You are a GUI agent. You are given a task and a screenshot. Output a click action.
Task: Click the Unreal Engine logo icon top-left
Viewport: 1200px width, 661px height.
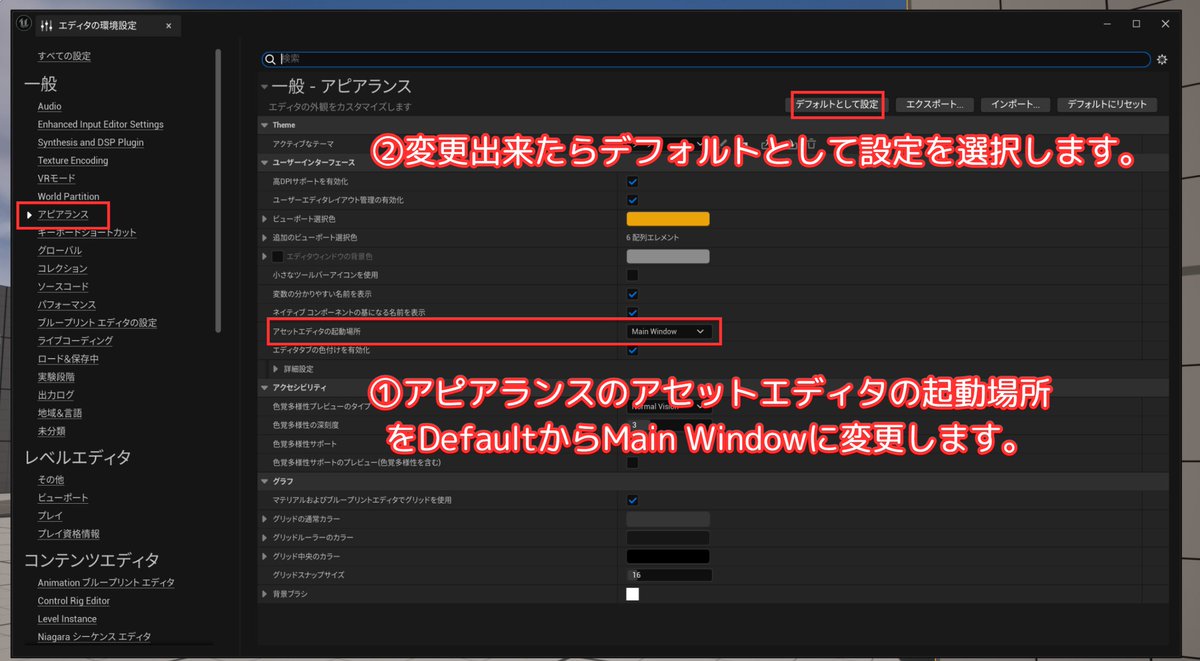(22, 22)
